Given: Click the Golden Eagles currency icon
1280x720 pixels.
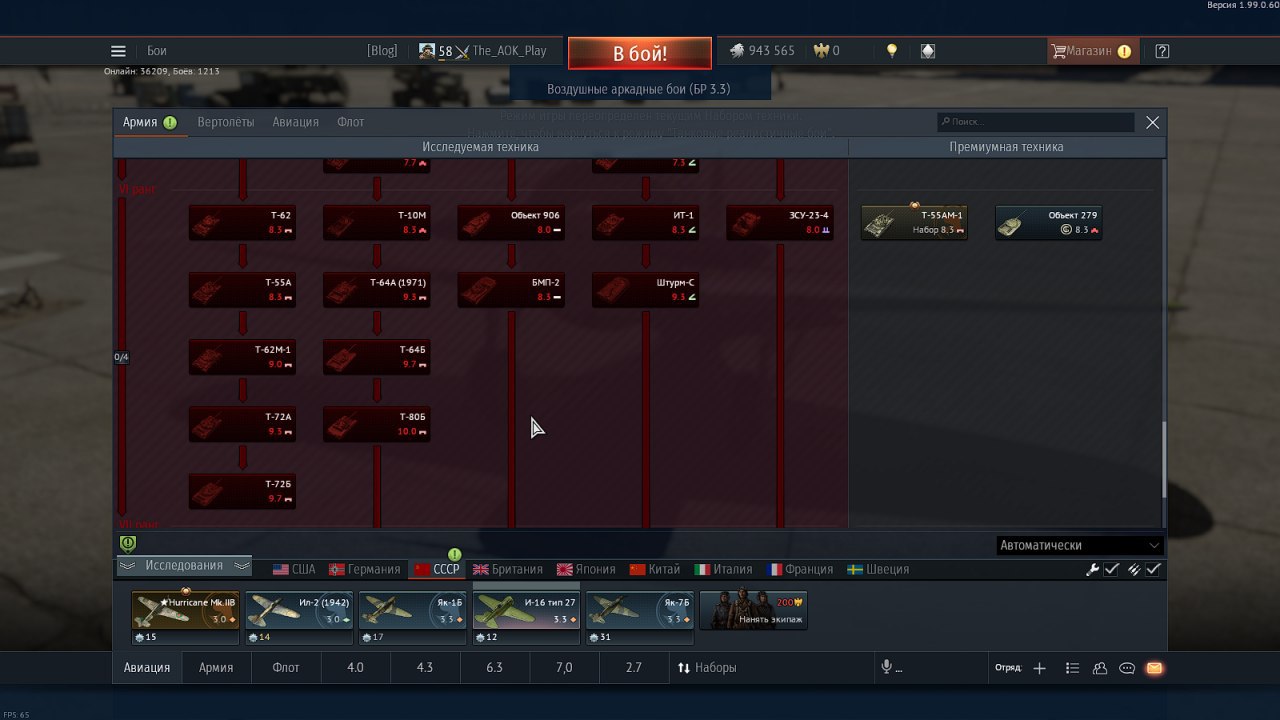Looking at the screenshot, I should pyautogui.click(x=821, y=51).
